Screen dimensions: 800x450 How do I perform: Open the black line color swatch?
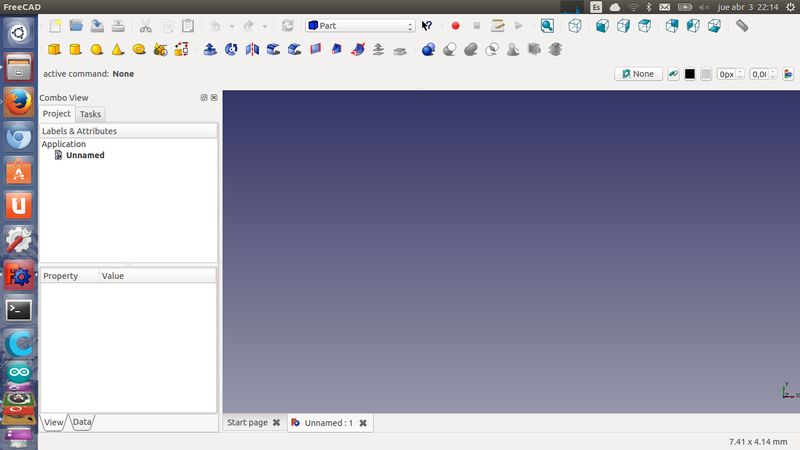690,74
